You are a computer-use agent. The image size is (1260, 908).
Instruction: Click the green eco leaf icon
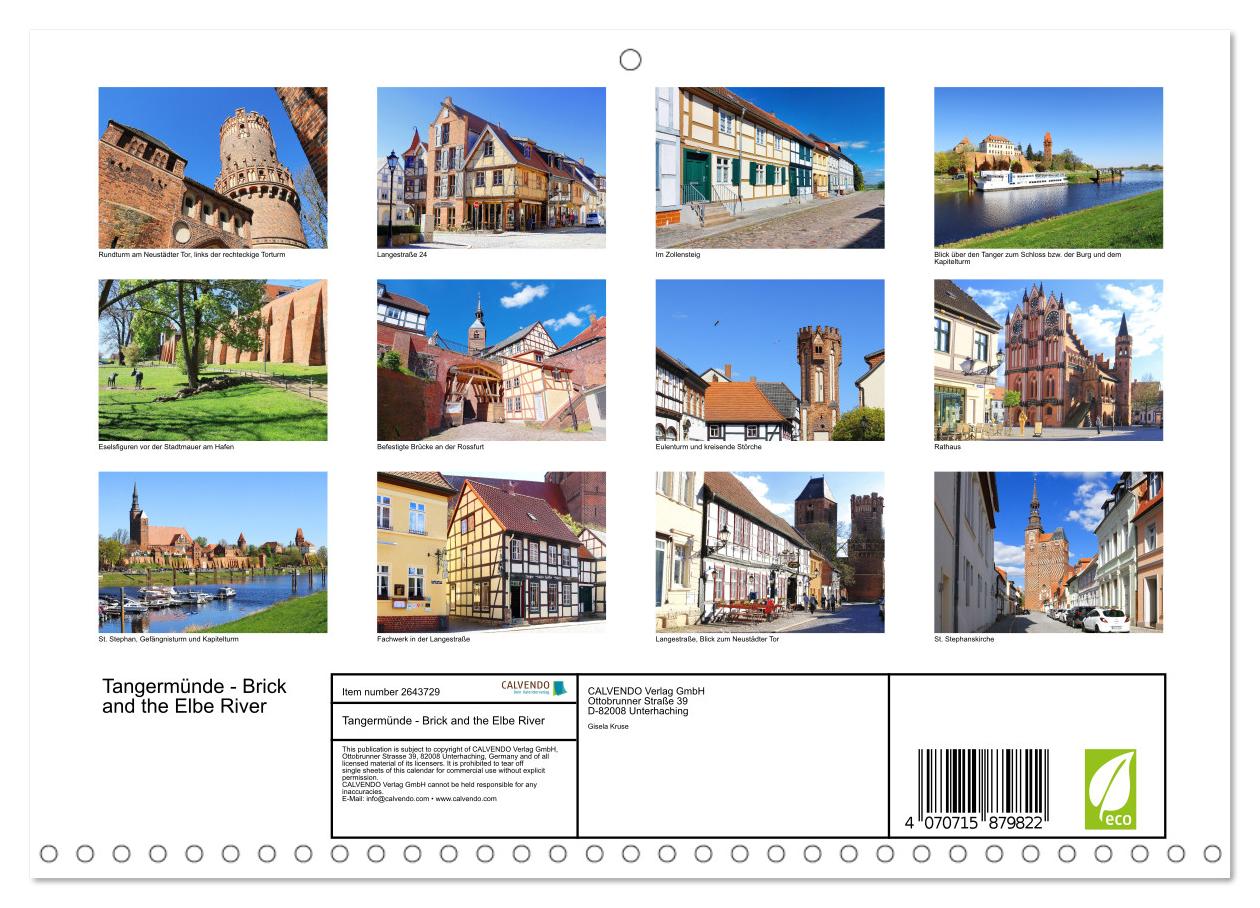click(1110, 789)
